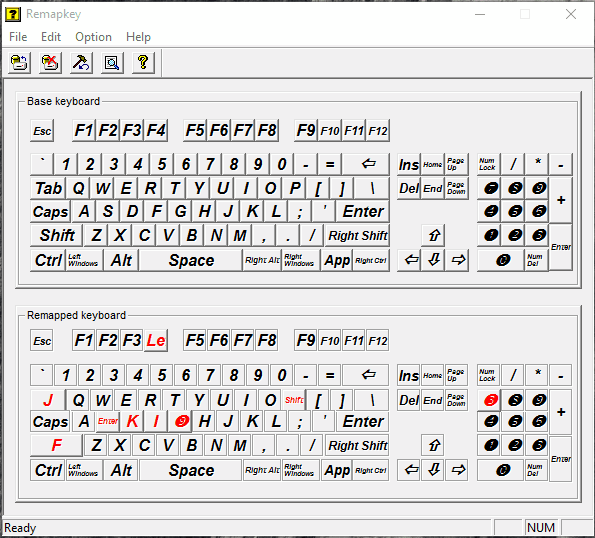Click right arrow key on Remapped keyboard
The width and height of the screenshot is (595, 538).
(458, 470)
